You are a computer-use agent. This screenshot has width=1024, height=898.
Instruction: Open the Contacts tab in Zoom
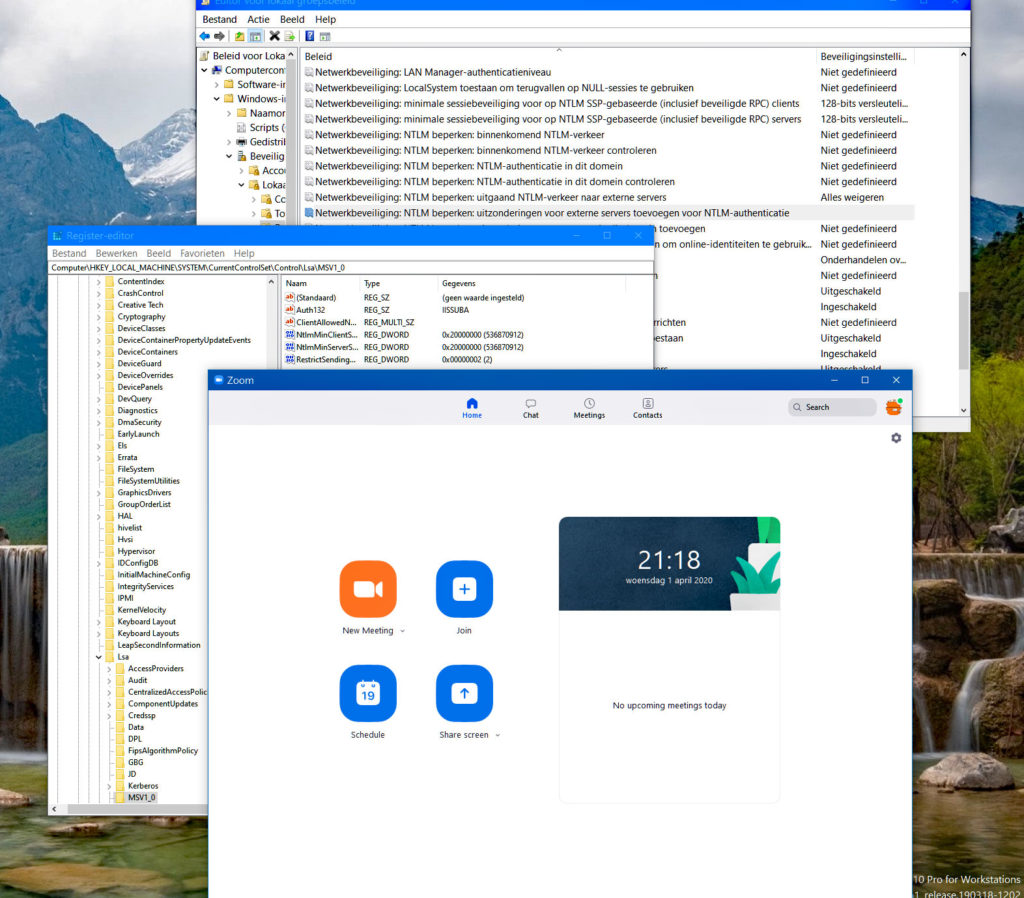(647, 408)
